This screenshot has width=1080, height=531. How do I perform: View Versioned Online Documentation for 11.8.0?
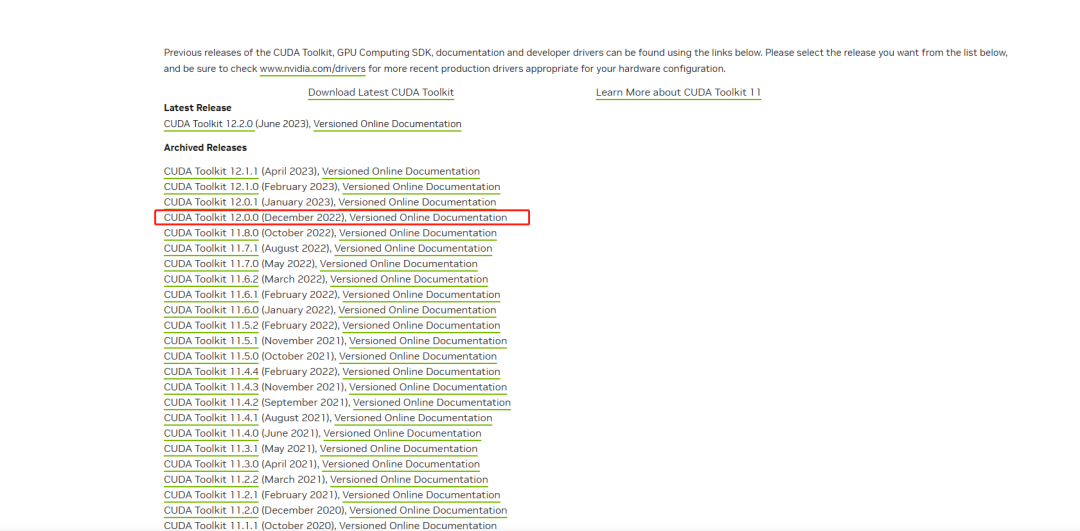[418, 233]
